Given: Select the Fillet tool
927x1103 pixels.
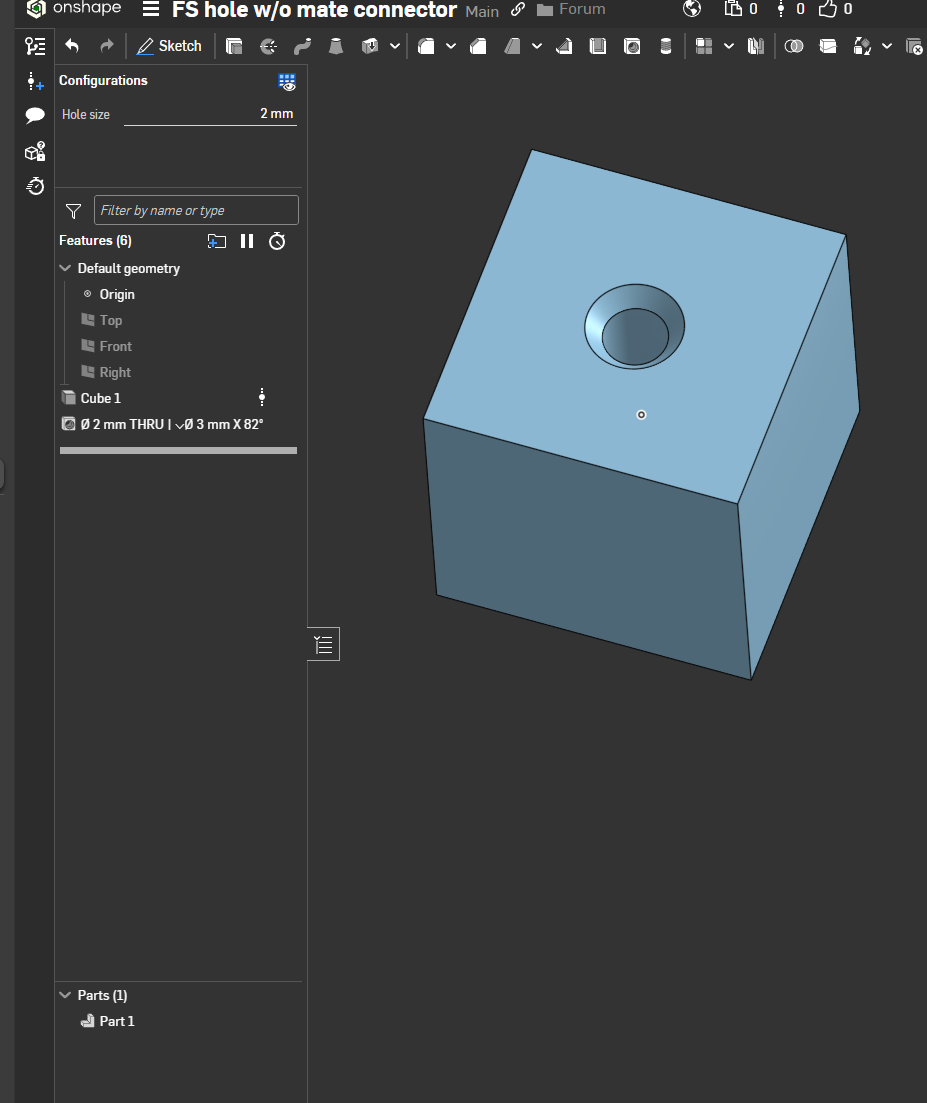Looking at the screenshot, I should (426, 46).
